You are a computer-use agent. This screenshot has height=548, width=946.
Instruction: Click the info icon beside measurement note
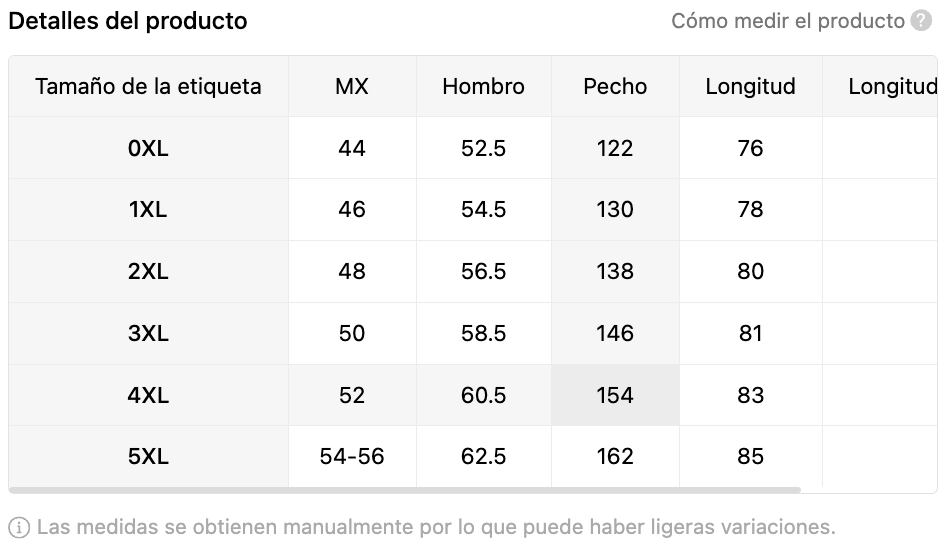point(19,527)
